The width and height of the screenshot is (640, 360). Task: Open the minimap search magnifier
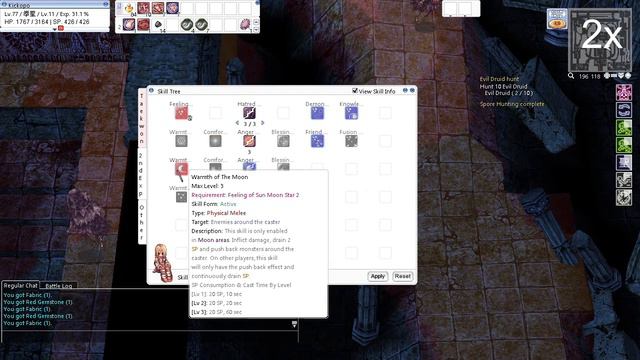571,76
